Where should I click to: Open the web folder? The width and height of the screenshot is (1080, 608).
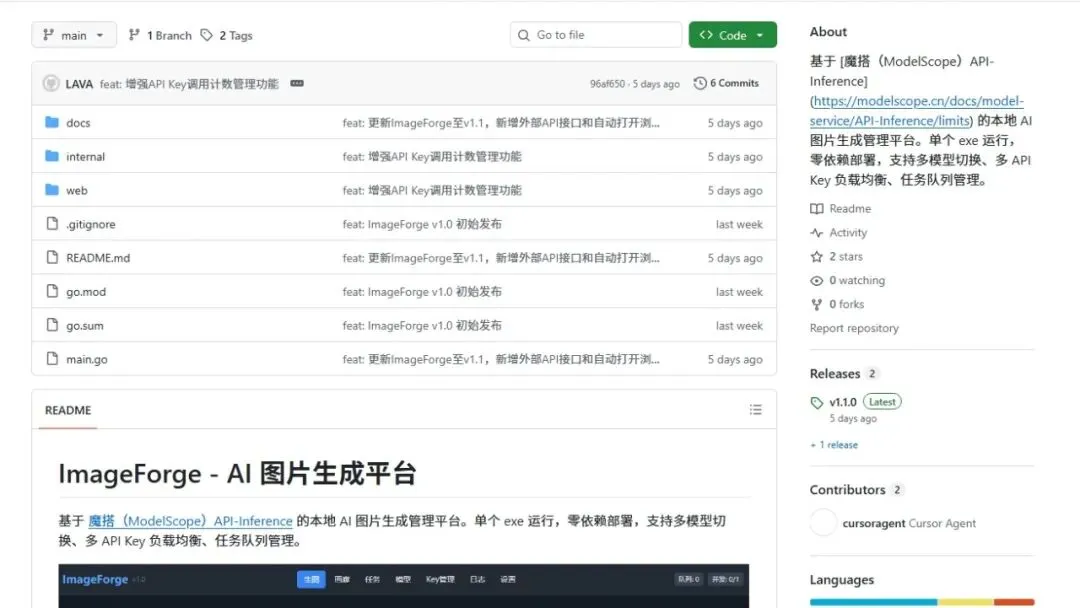tap(76, 190)
